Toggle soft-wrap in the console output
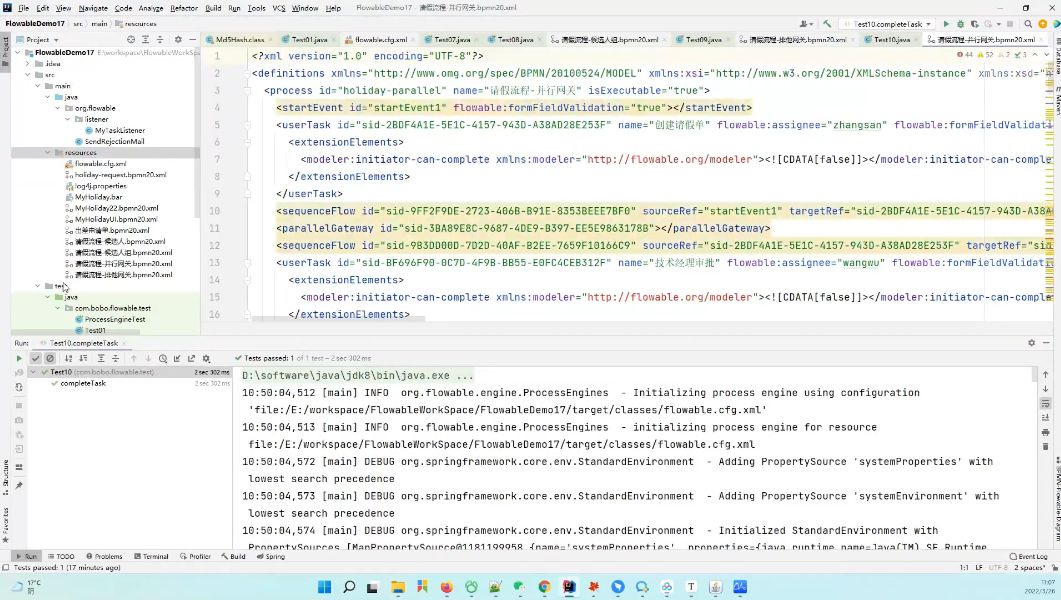 [1045, 403]
